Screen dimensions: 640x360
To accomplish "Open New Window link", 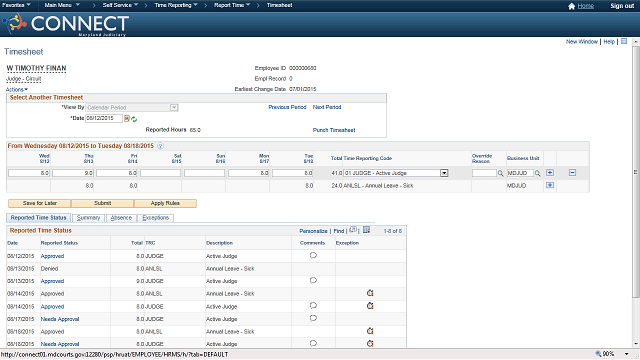I will tap(582, 42).
